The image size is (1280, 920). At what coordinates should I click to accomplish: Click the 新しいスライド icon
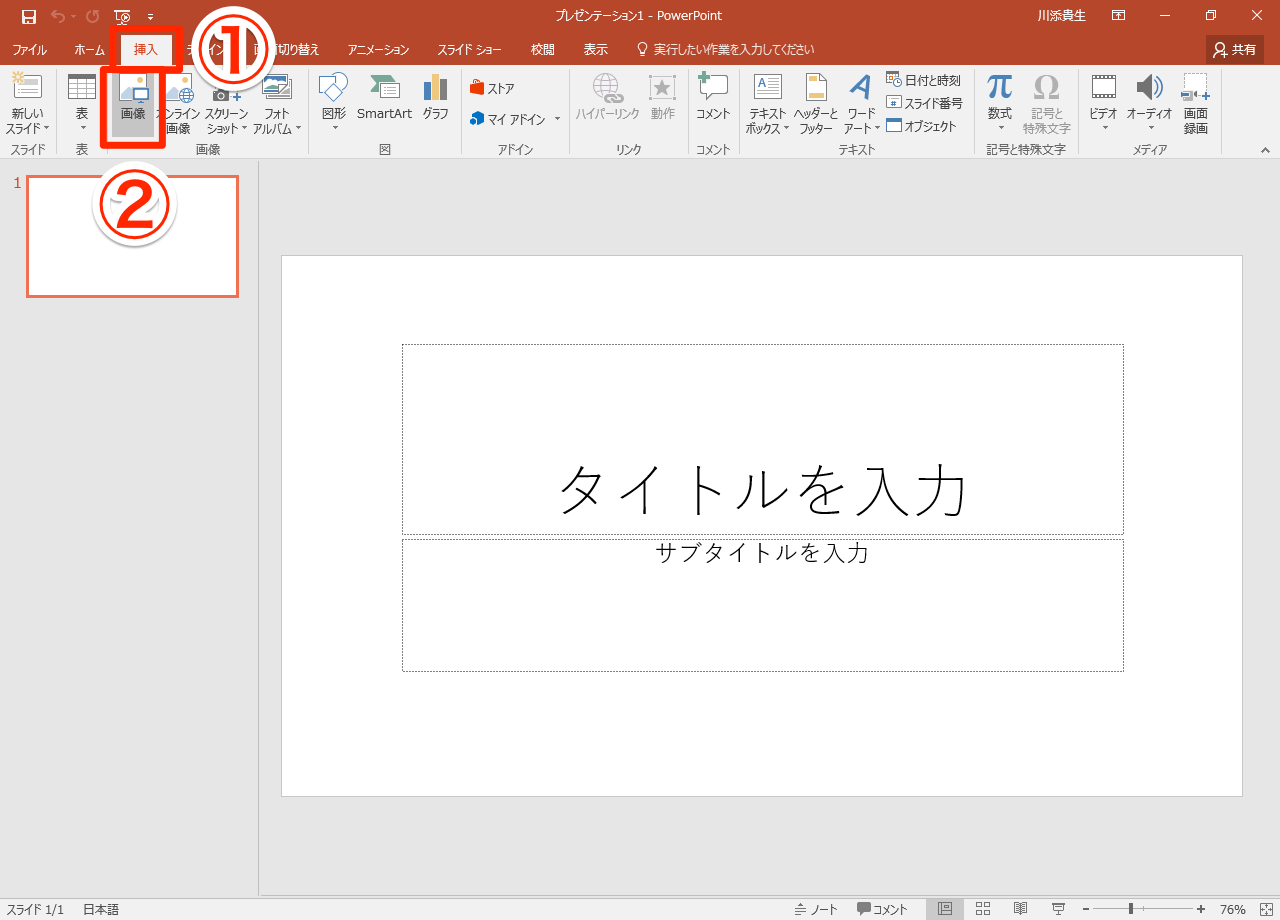point(28,87)
